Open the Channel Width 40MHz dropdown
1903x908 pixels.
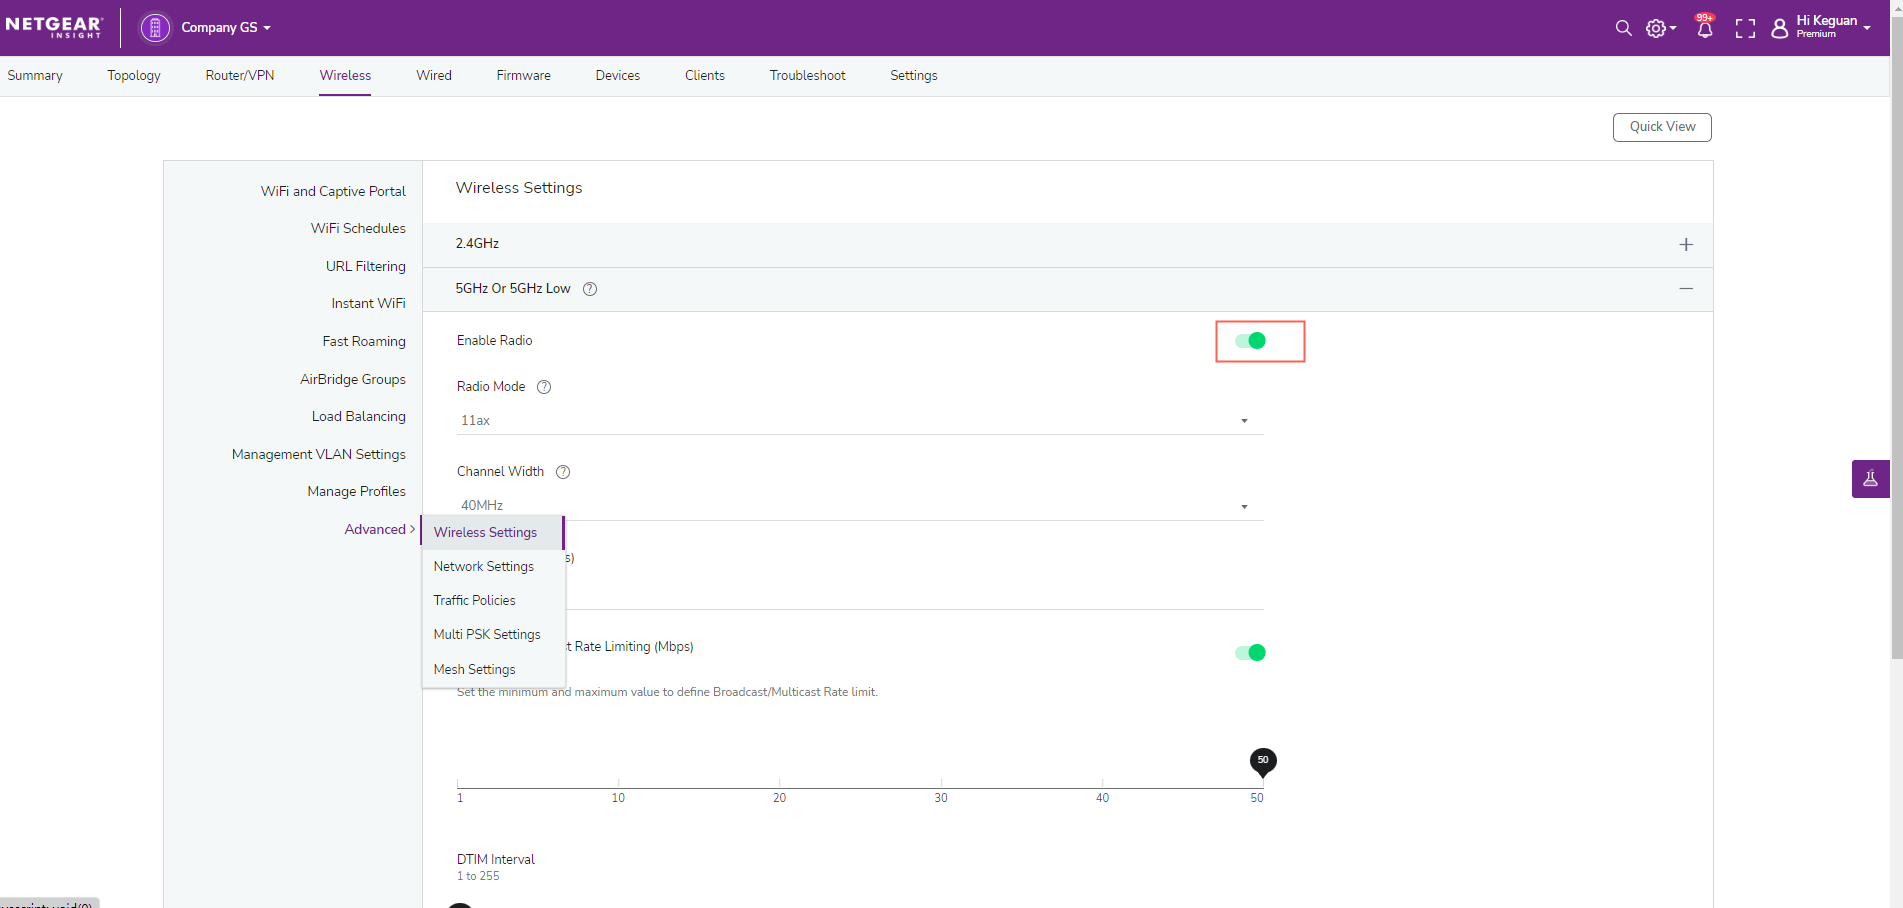tap(860, 506)
